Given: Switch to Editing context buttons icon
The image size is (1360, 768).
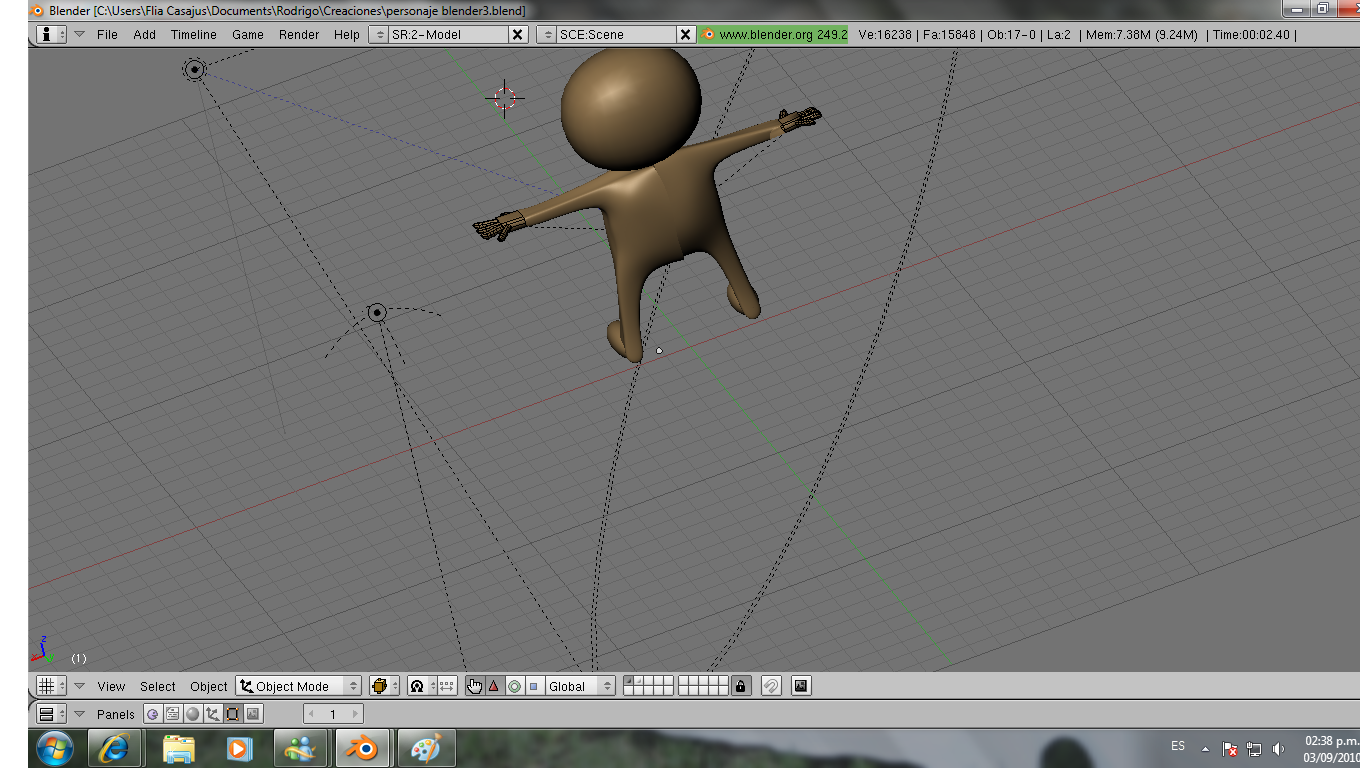Looking at the screenshot, I should (x=233, y=714).
